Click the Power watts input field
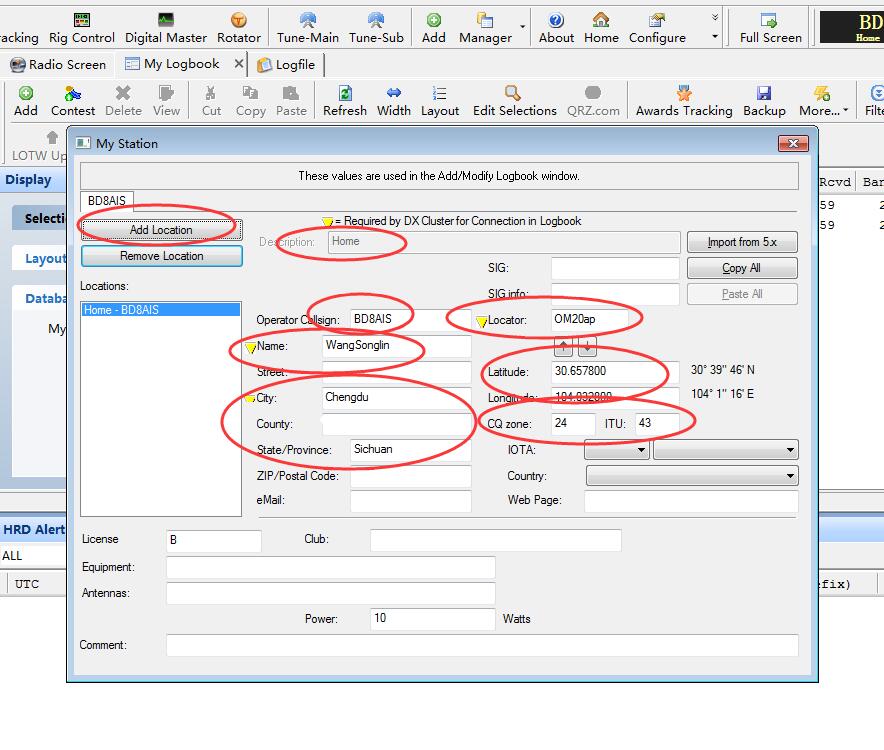This screenshot has width=884, height=750. pos(432,619)
